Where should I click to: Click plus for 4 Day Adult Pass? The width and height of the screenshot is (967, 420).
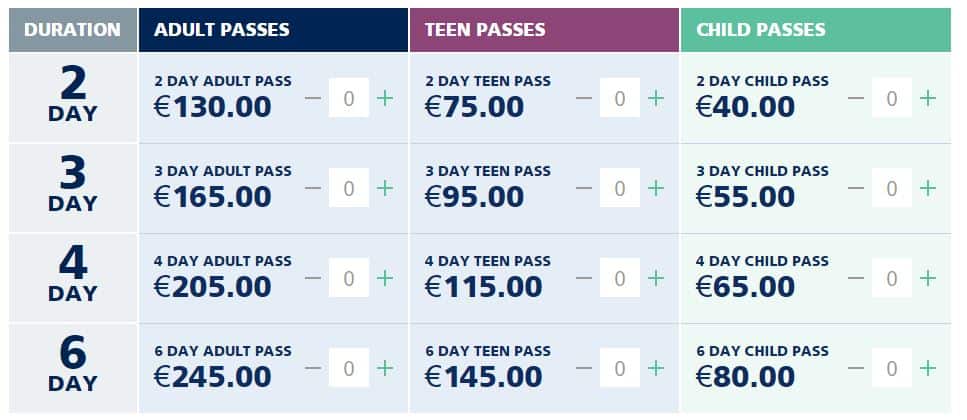coord(385,278)
